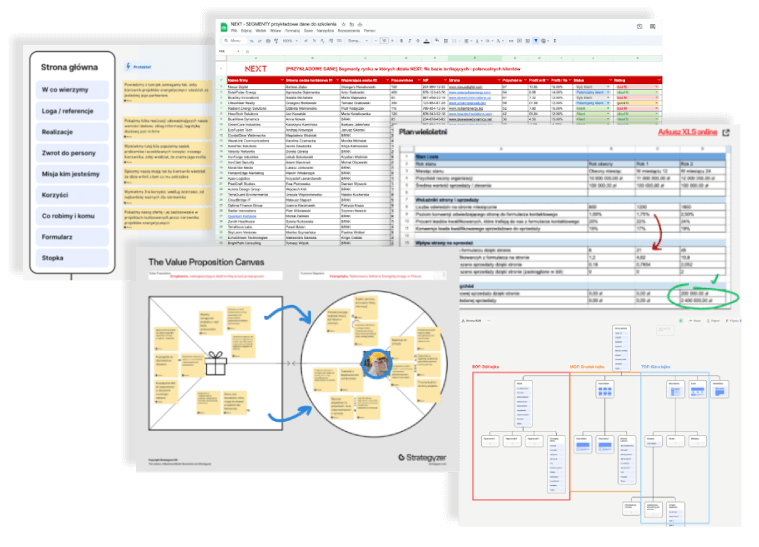
Task: Open the external link icon beside Arkusz XLS online
Action: pyautogui.click(x=726, y=133)
